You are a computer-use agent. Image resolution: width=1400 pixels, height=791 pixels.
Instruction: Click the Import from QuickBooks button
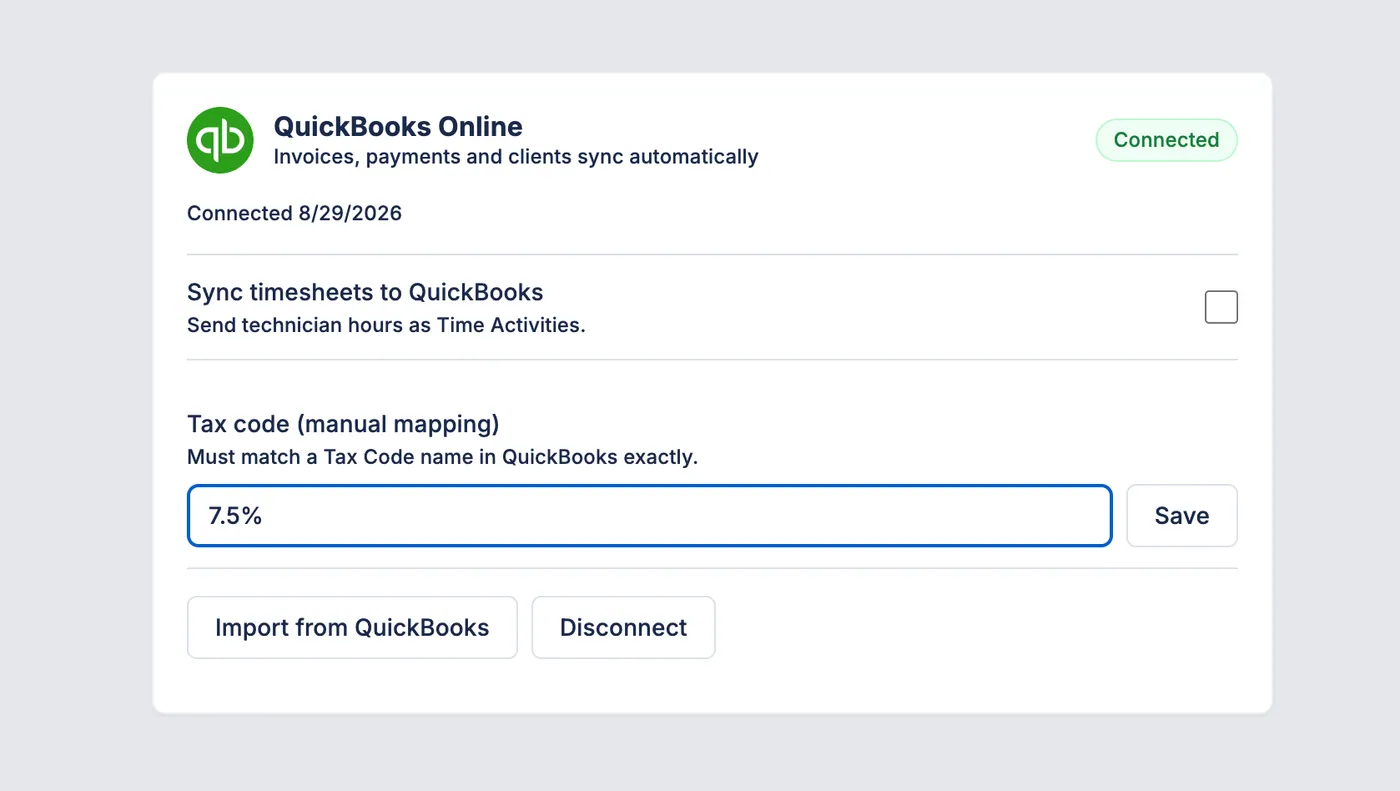pos(352,628)
